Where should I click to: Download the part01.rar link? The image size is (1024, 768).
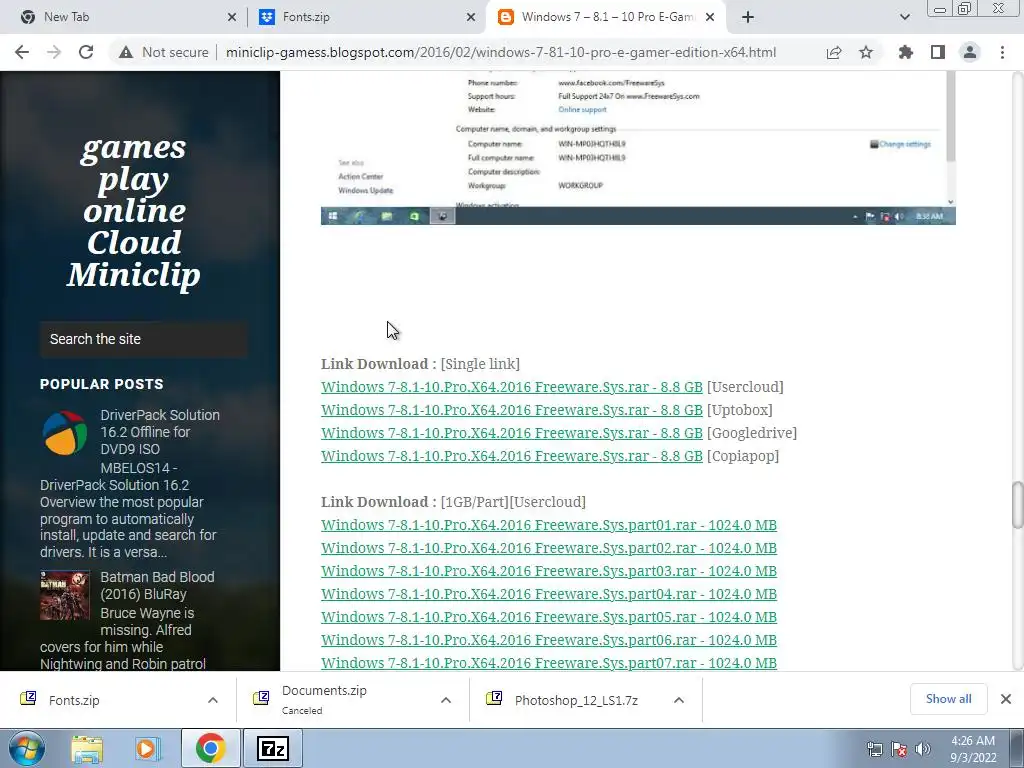pos(549,525)
